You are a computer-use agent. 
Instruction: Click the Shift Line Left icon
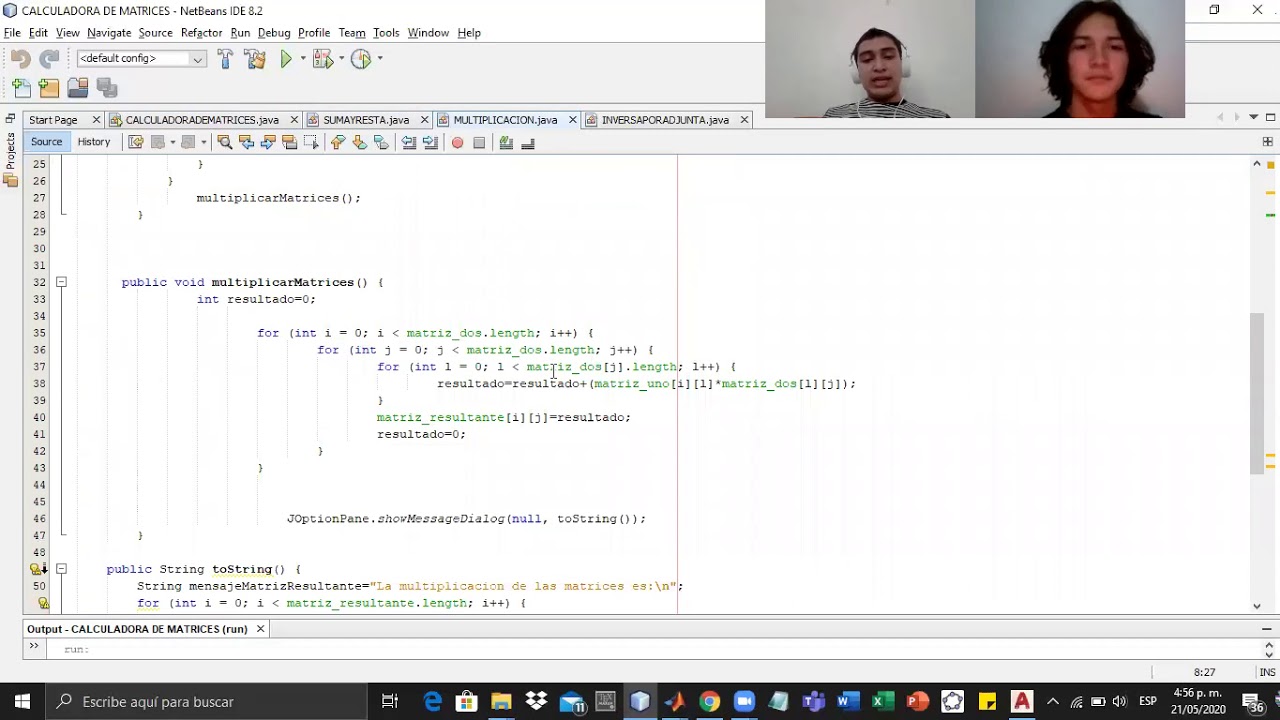coord(408,143)
